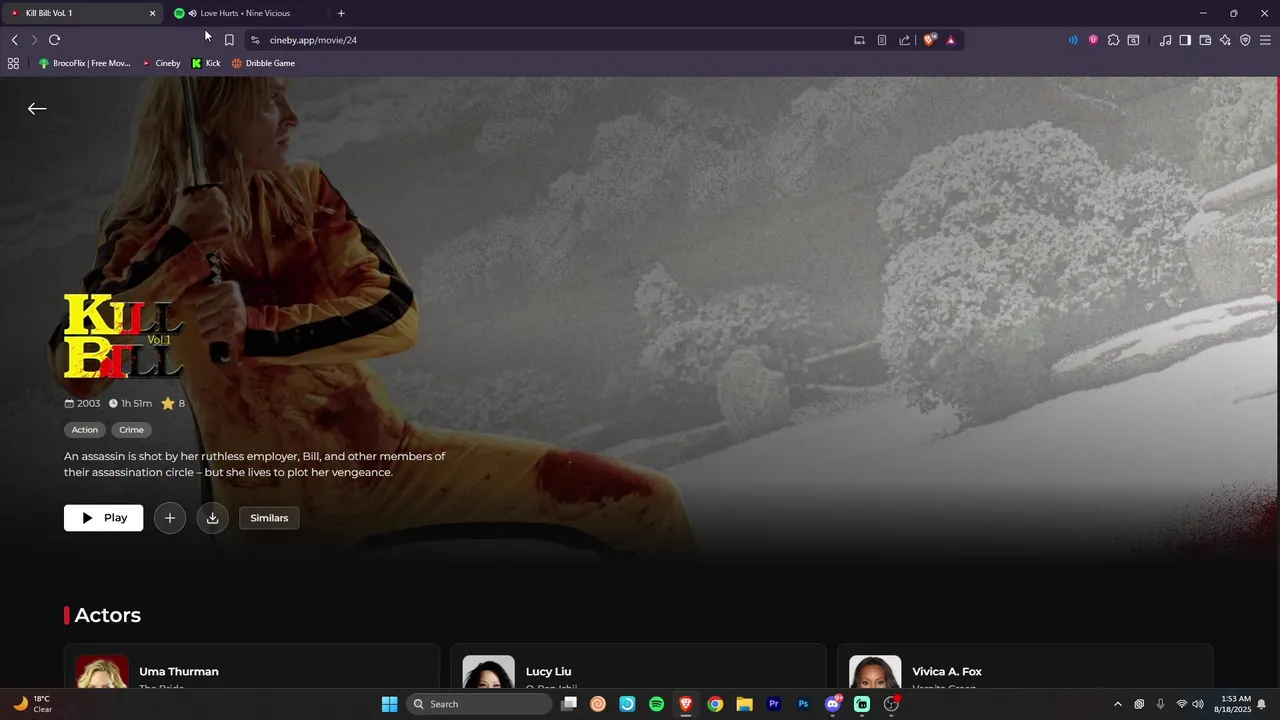Click the taskbar Search box
This screenshot has height=720, width=1280.
coord(479,704)
